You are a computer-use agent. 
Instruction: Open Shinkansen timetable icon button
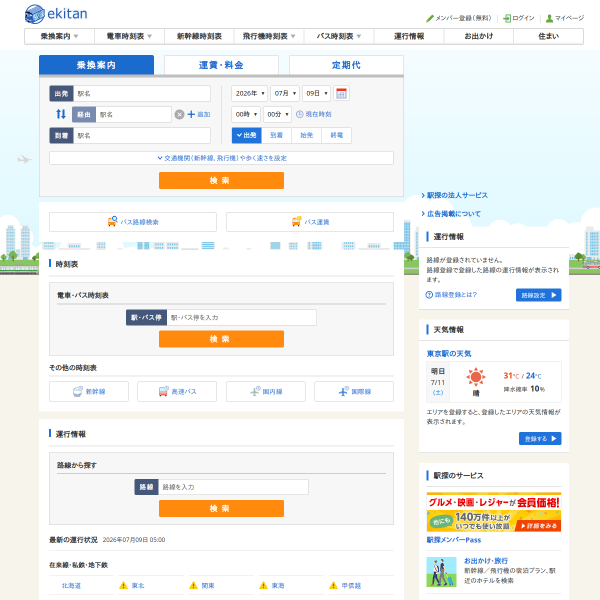[x=89, y=391]
